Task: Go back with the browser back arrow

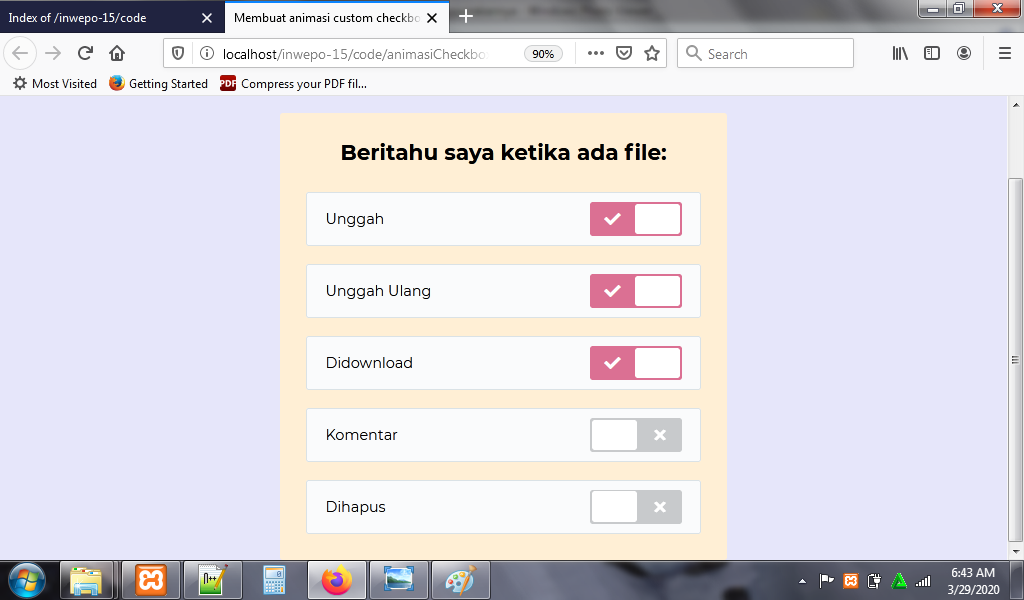Action: coord(20,53)
